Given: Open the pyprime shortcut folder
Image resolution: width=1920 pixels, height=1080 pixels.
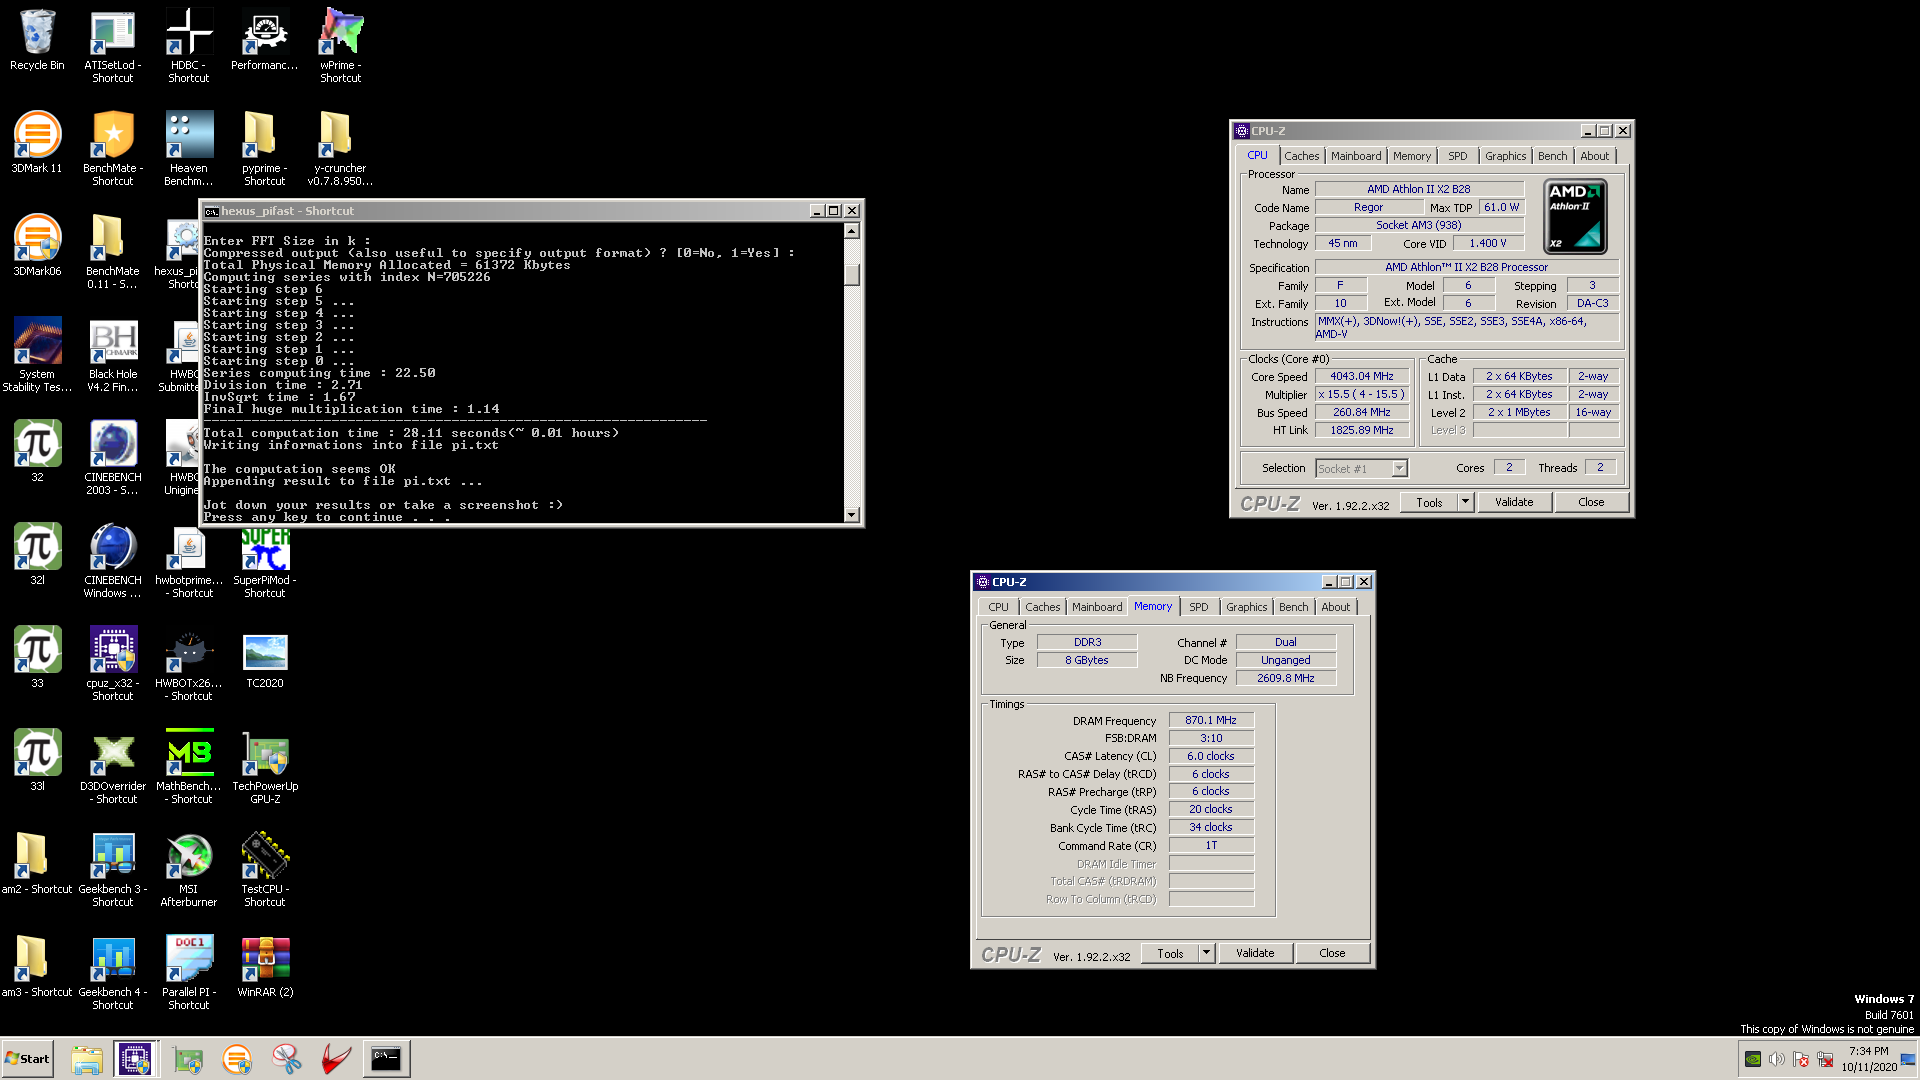Looking at the screenshot, I should 265,148.
